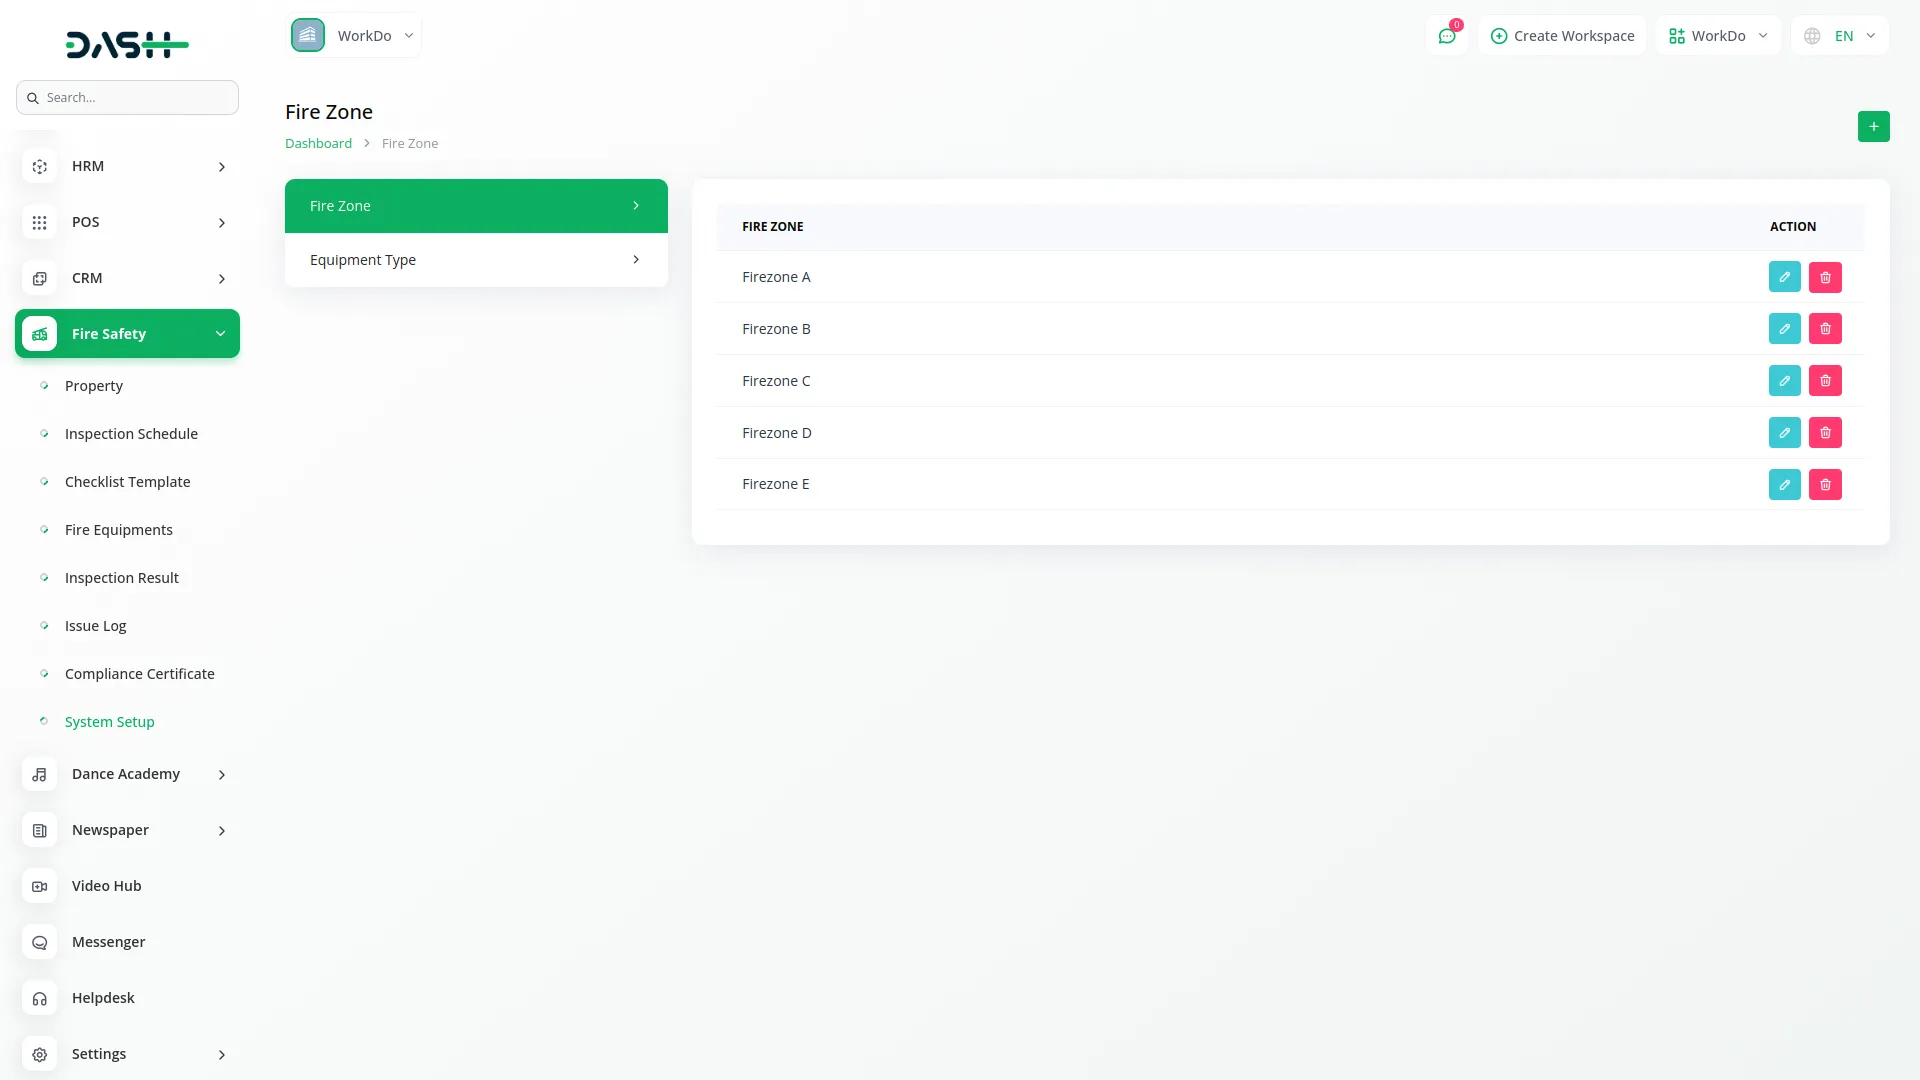Select the Fire Zone tab

click(x=476, y=206)
